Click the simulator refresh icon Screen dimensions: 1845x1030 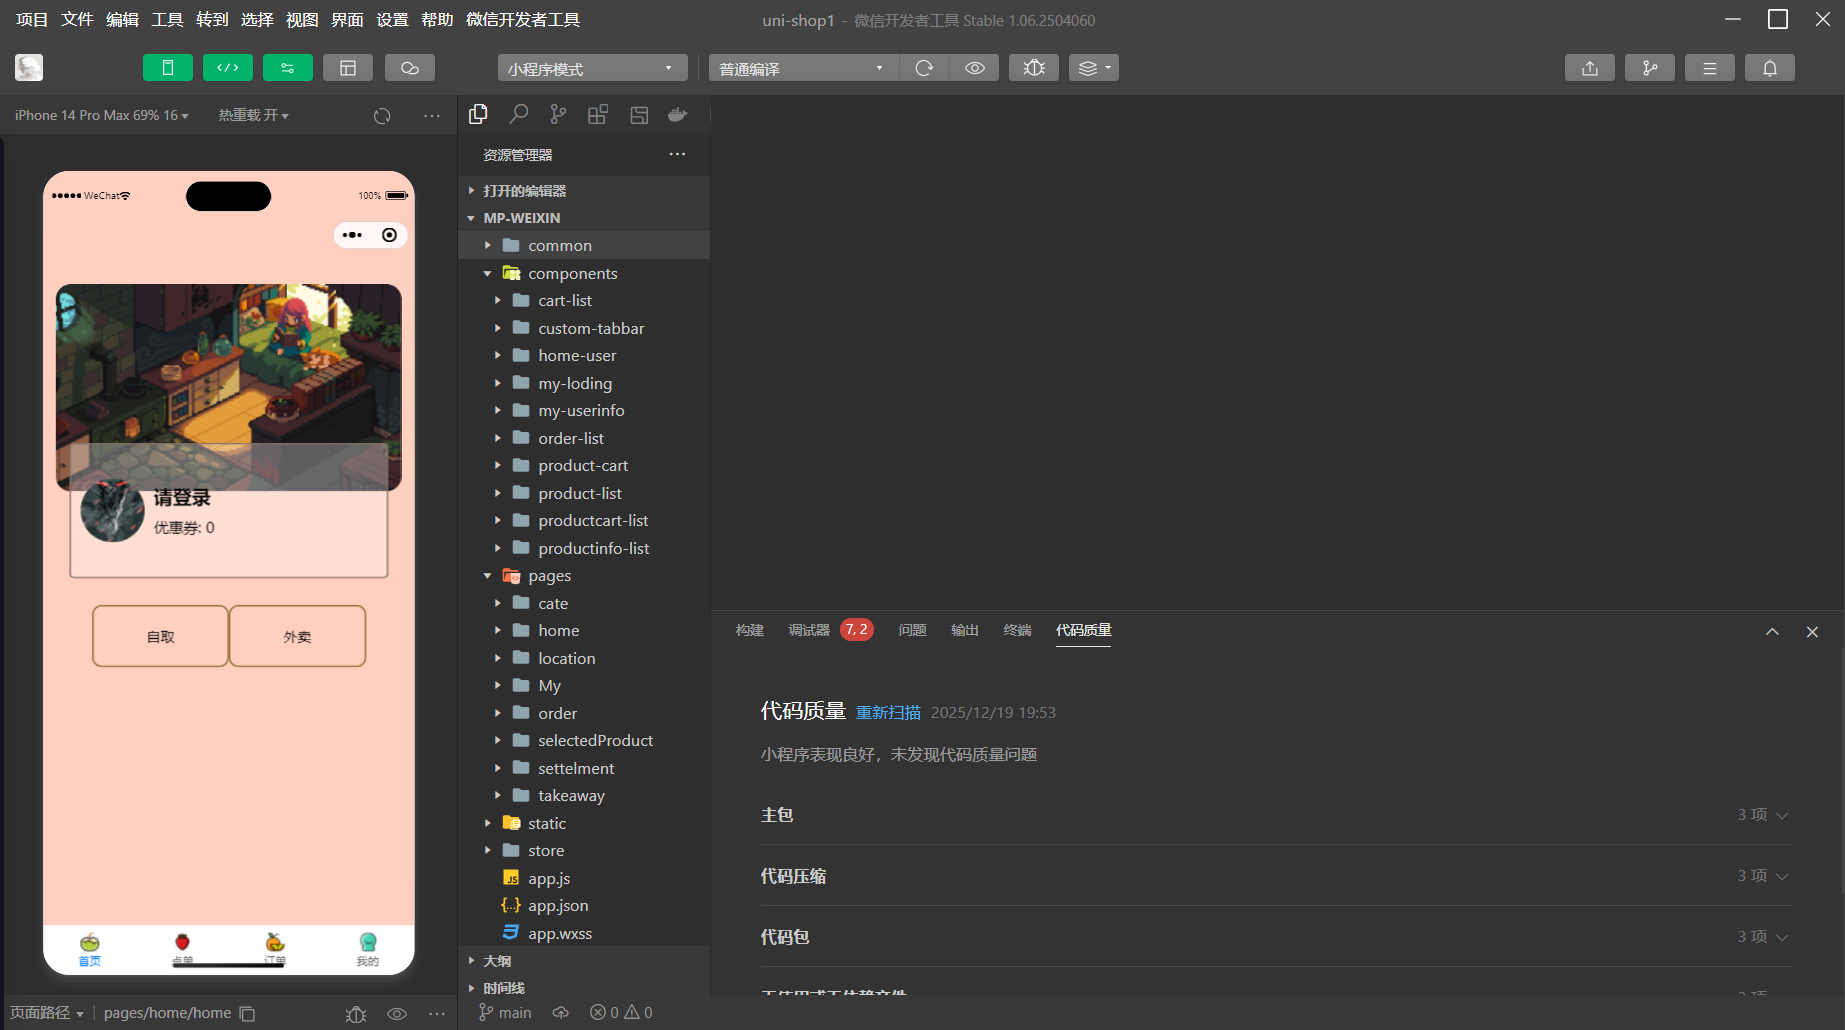click(382, 116)
